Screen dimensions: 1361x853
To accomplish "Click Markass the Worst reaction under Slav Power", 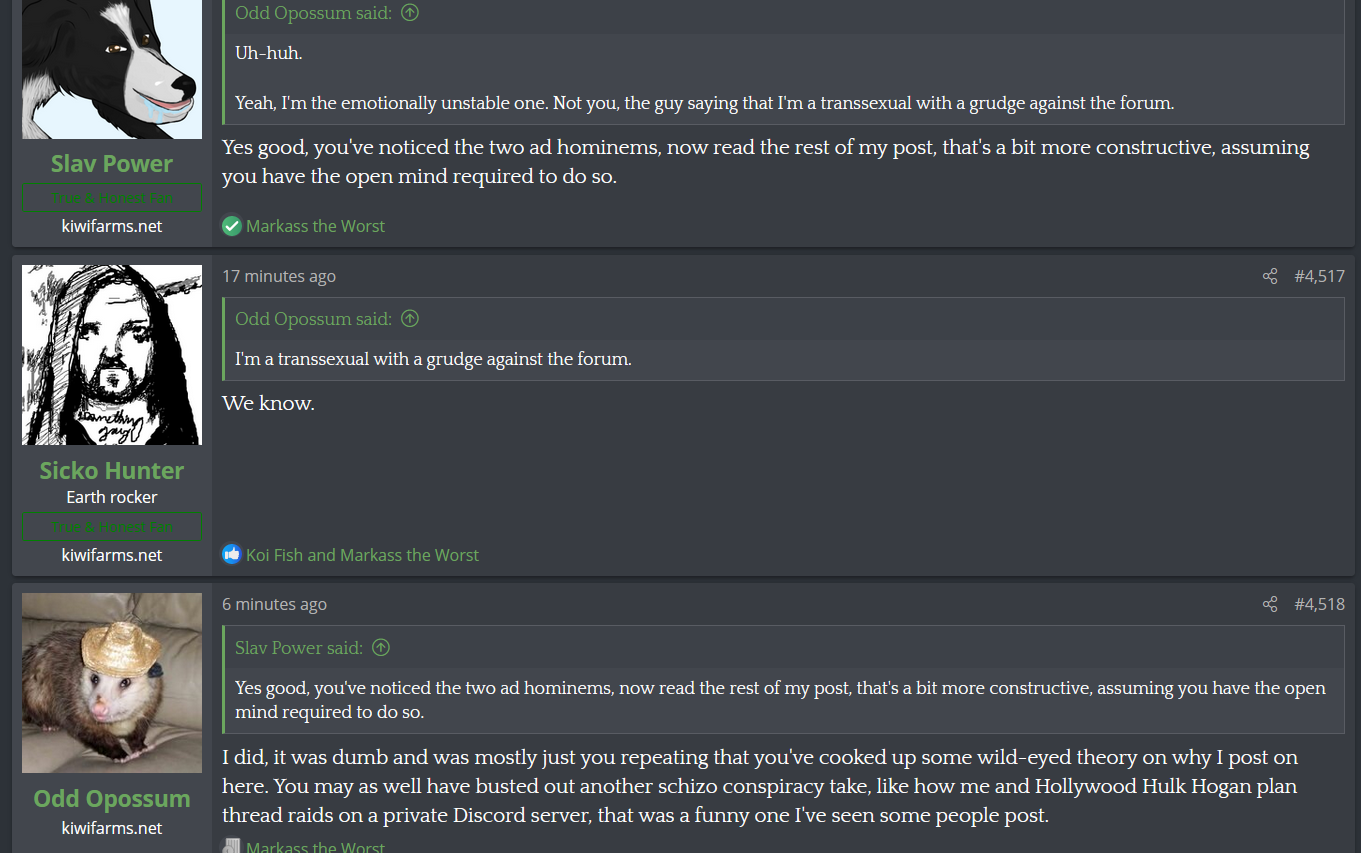I will (x=315, y=226).
